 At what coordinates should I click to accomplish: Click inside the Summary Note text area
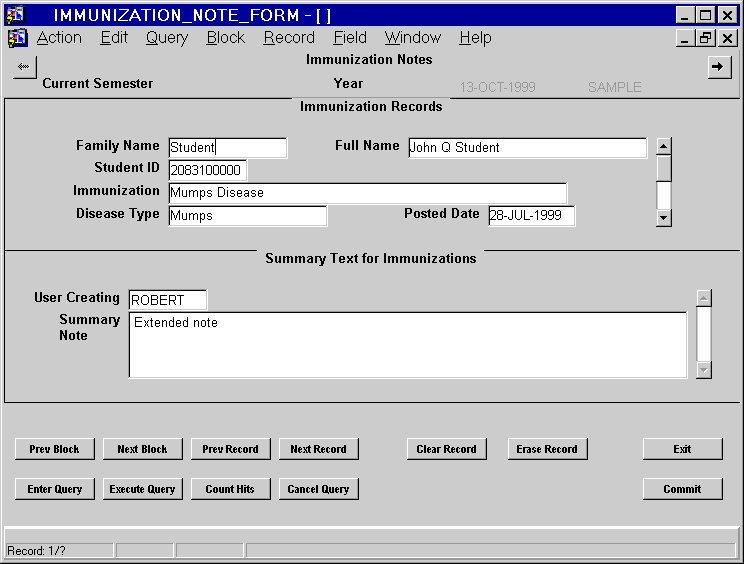(x=408, y=345)
